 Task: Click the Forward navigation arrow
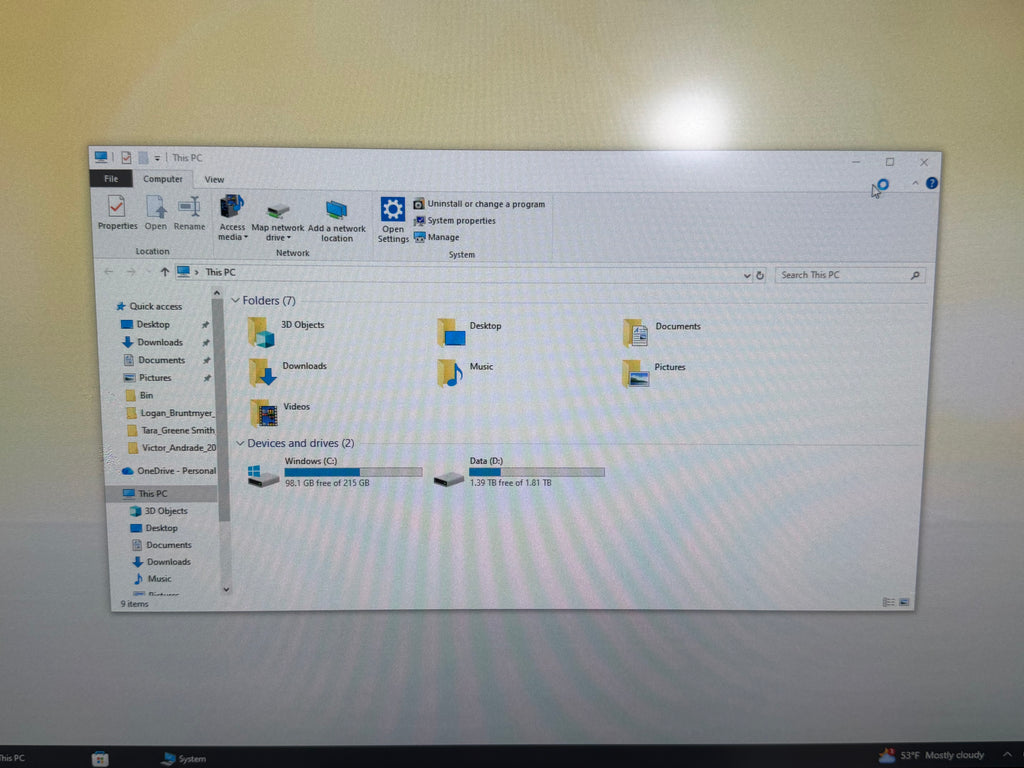(131, 272)
